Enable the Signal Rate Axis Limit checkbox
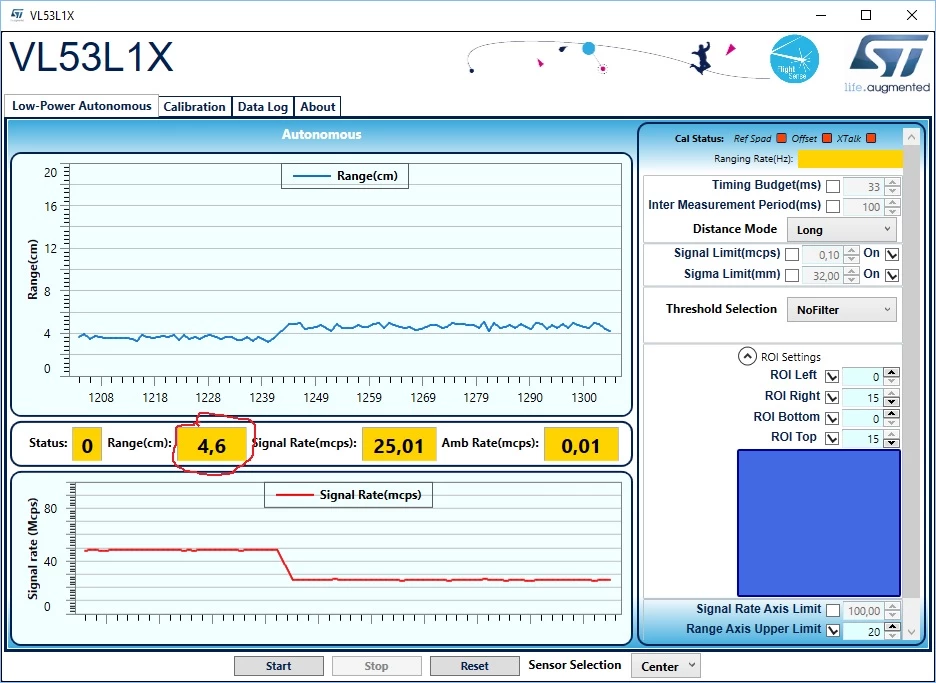The image size is (936, 683). point(833,610)
